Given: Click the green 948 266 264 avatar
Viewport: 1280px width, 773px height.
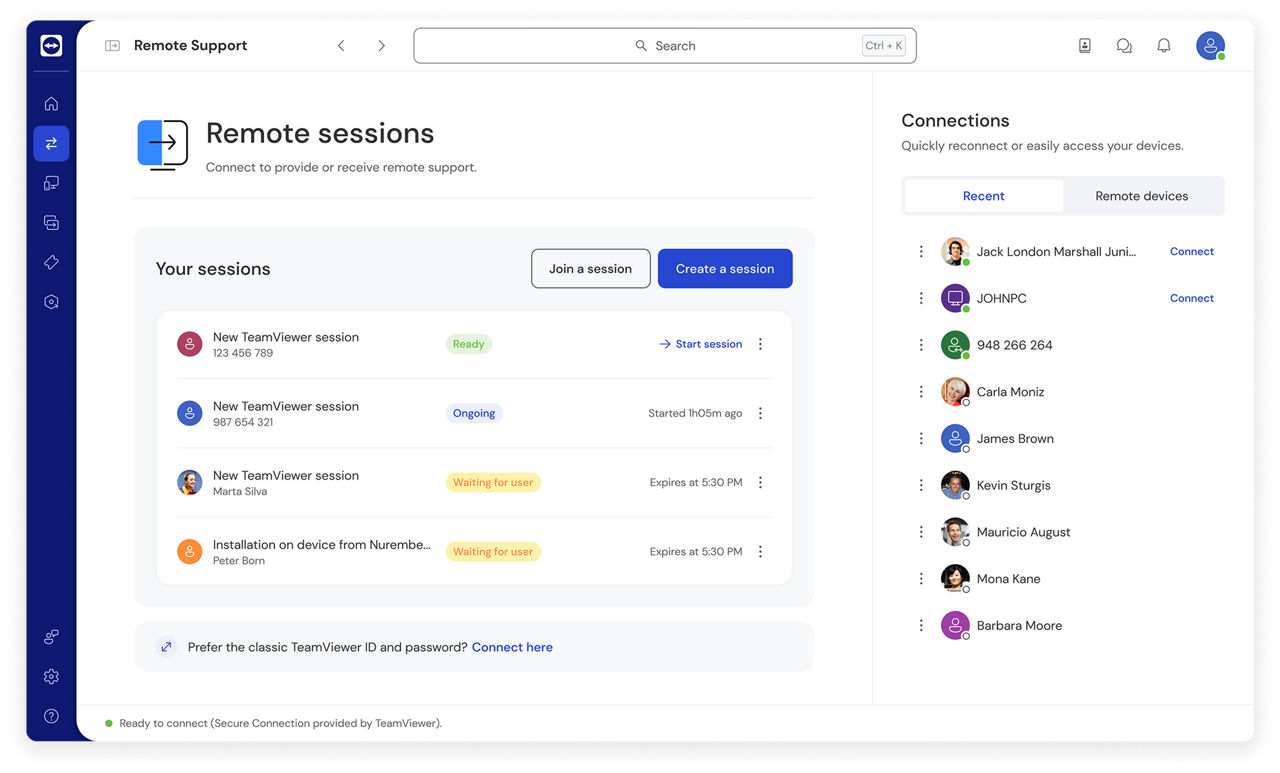Looking at the screenshot, I should [955, 345].
